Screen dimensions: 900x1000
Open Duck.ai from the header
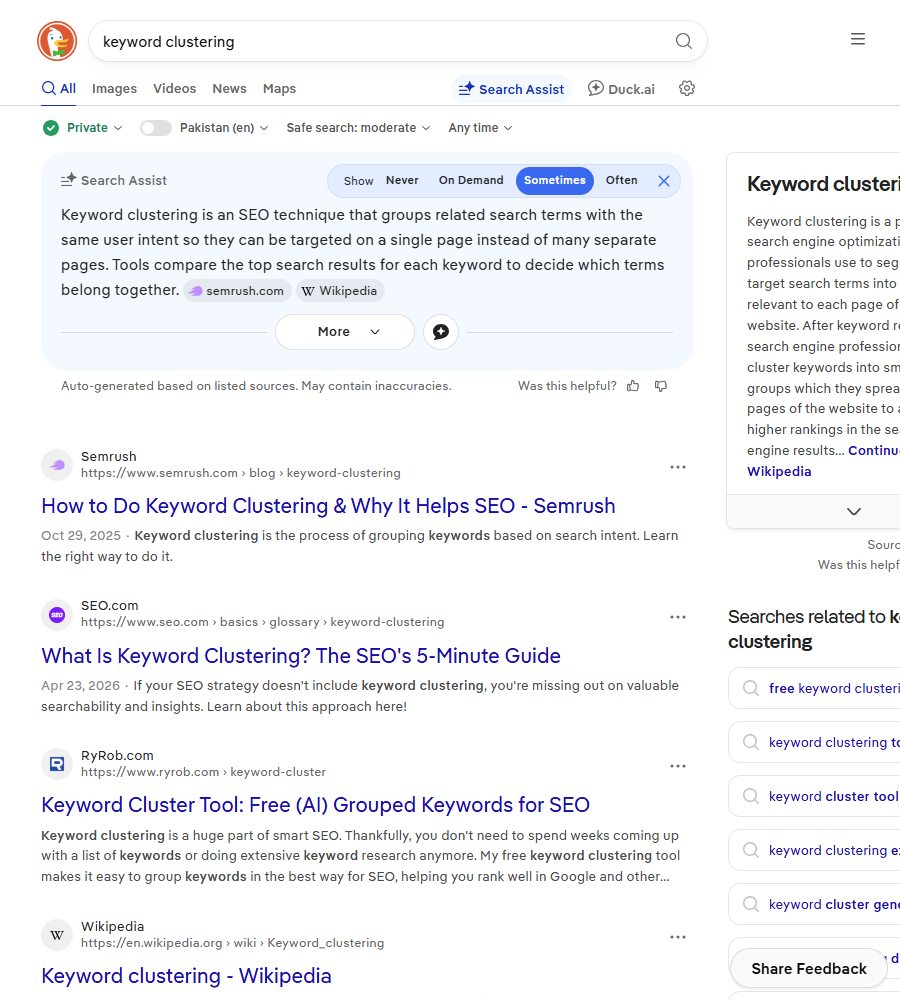click(x=621, y=89)
